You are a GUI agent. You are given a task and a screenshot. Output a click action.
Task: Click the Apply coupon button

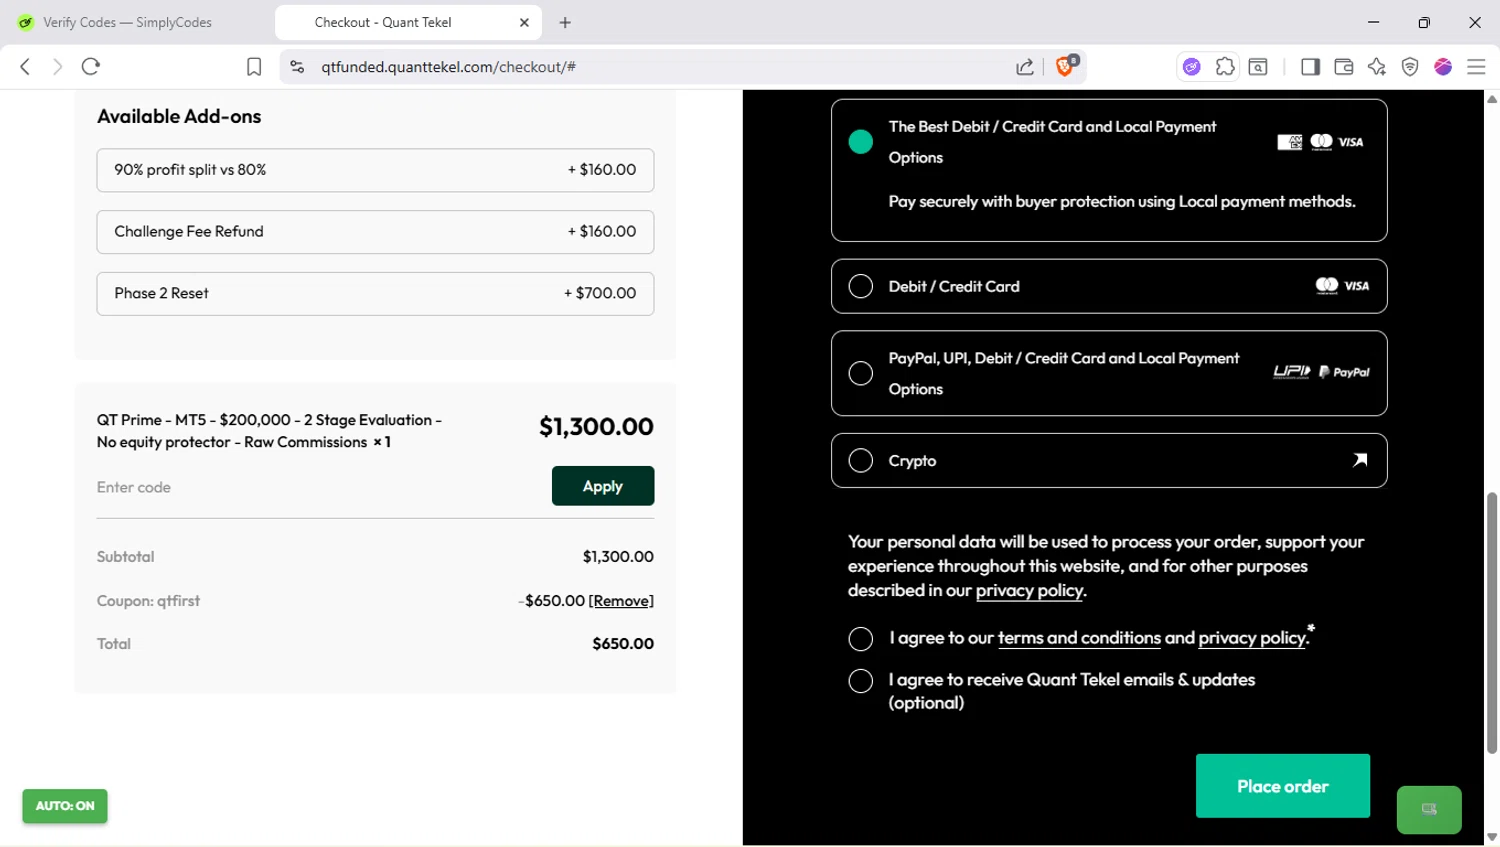[x=603, y=486]
